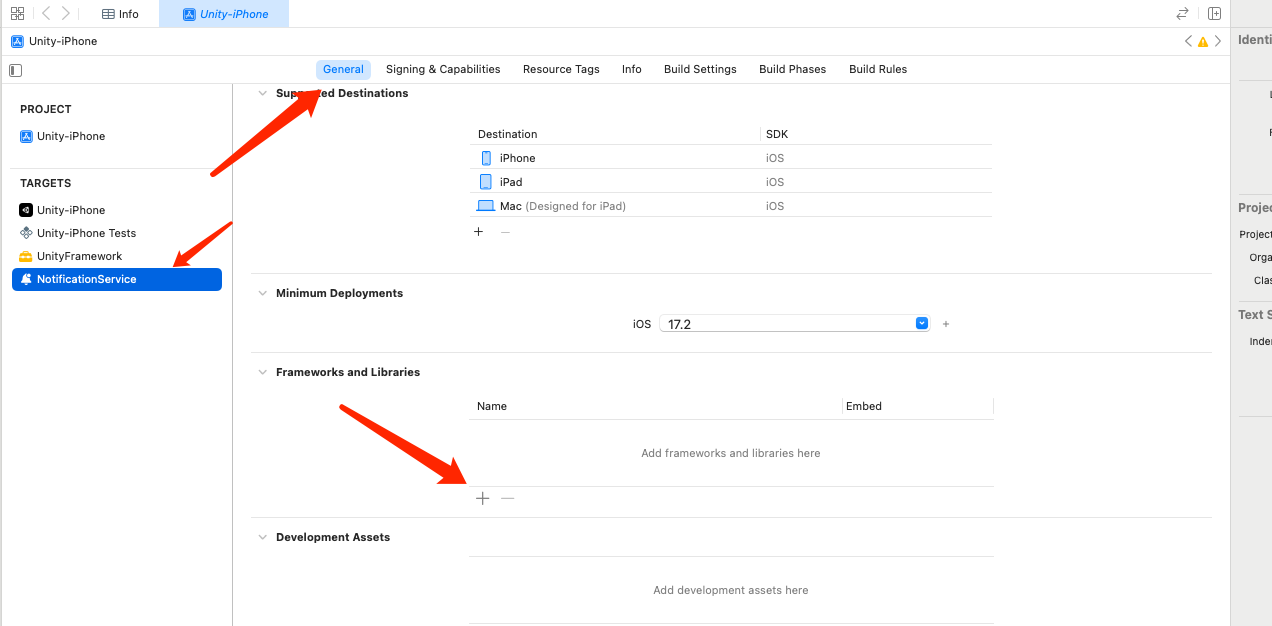The image size is (1272, 626).
Task: Collapse the Frameworks and Libraries section
Action: pos(264,372)
